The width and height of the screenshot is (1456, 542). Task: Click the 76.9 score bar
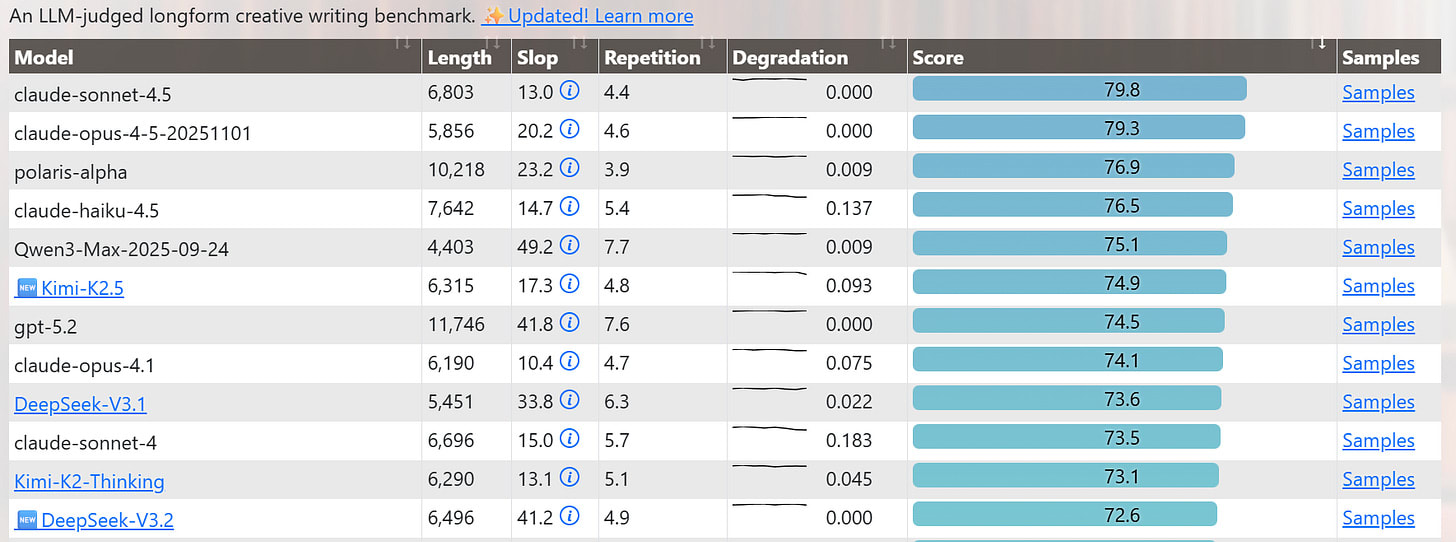(1074, 166)
